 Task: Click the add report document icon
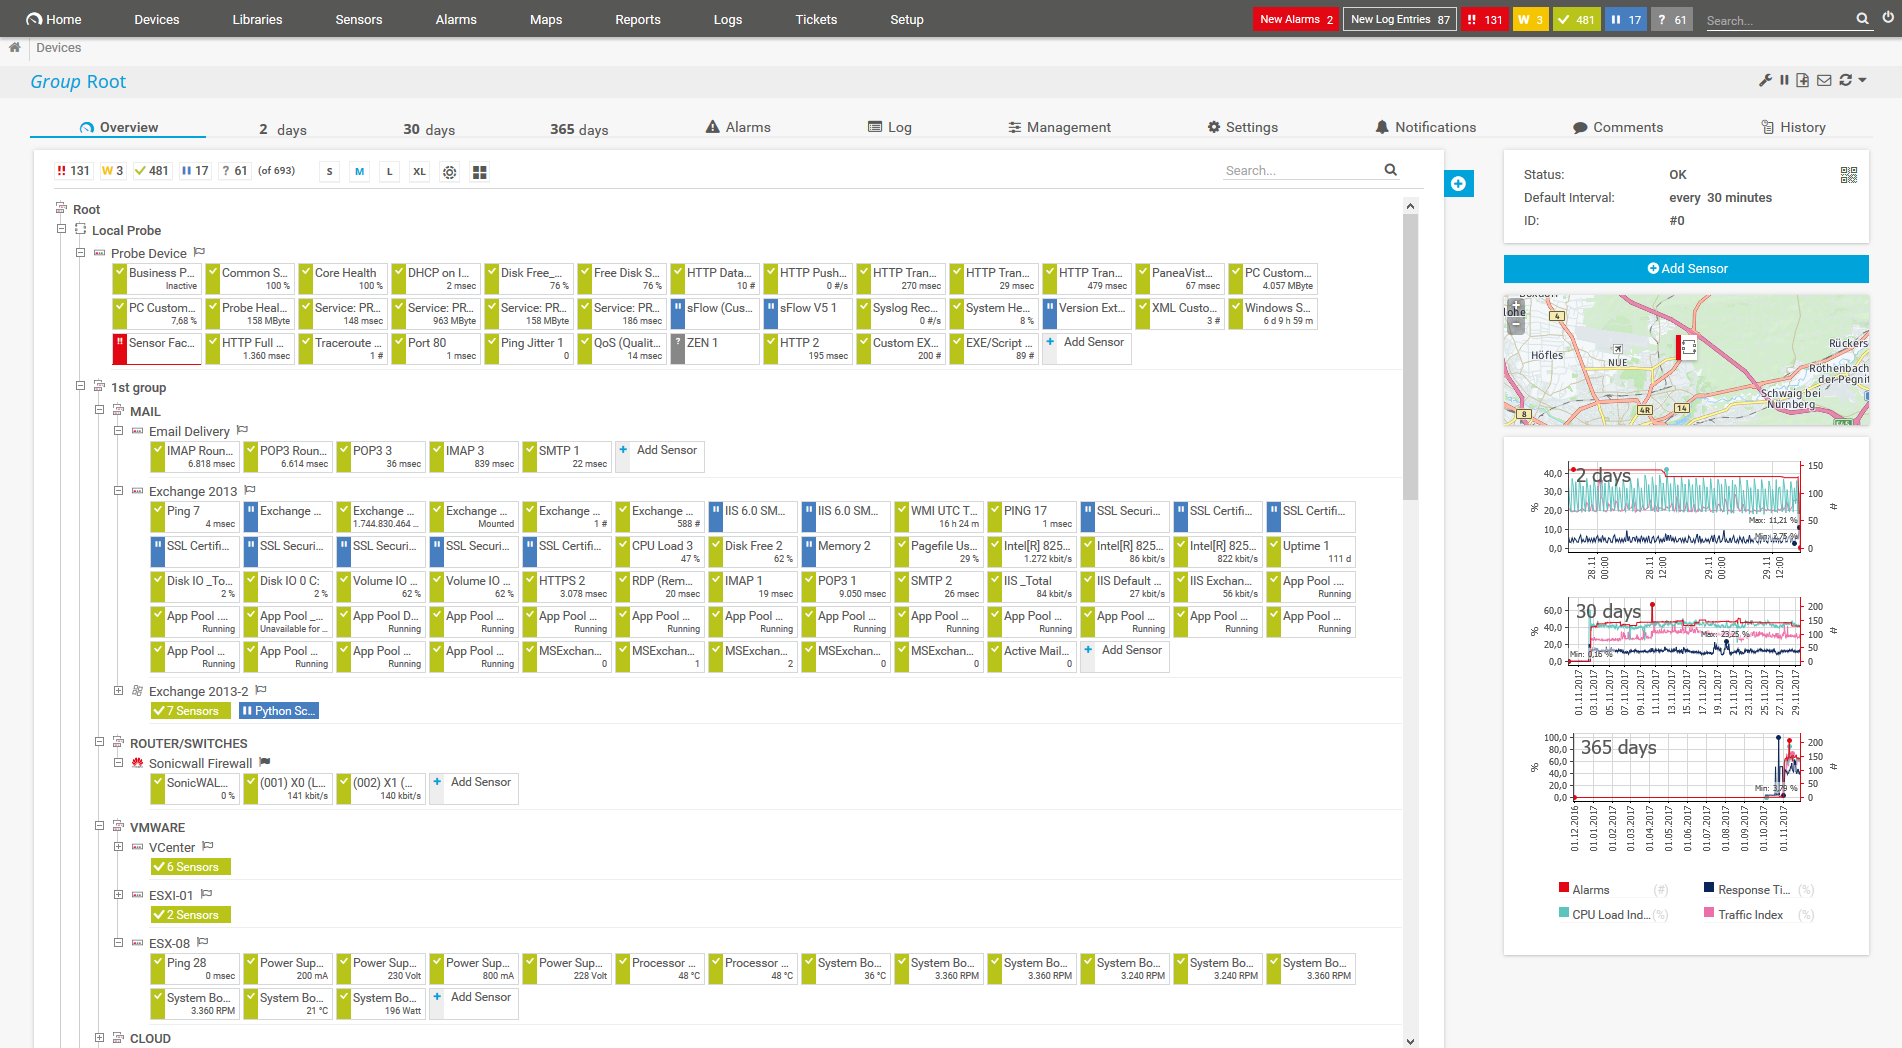point(1803,80)
